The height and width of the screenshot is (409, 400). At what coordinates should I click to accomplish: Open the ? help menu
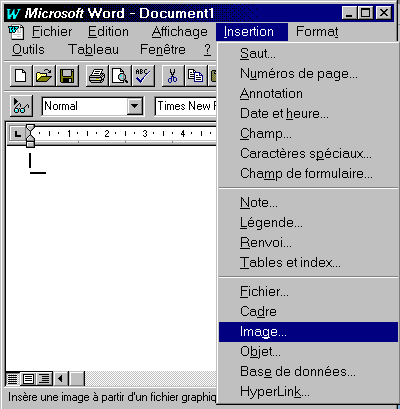(x=207, y=50)
